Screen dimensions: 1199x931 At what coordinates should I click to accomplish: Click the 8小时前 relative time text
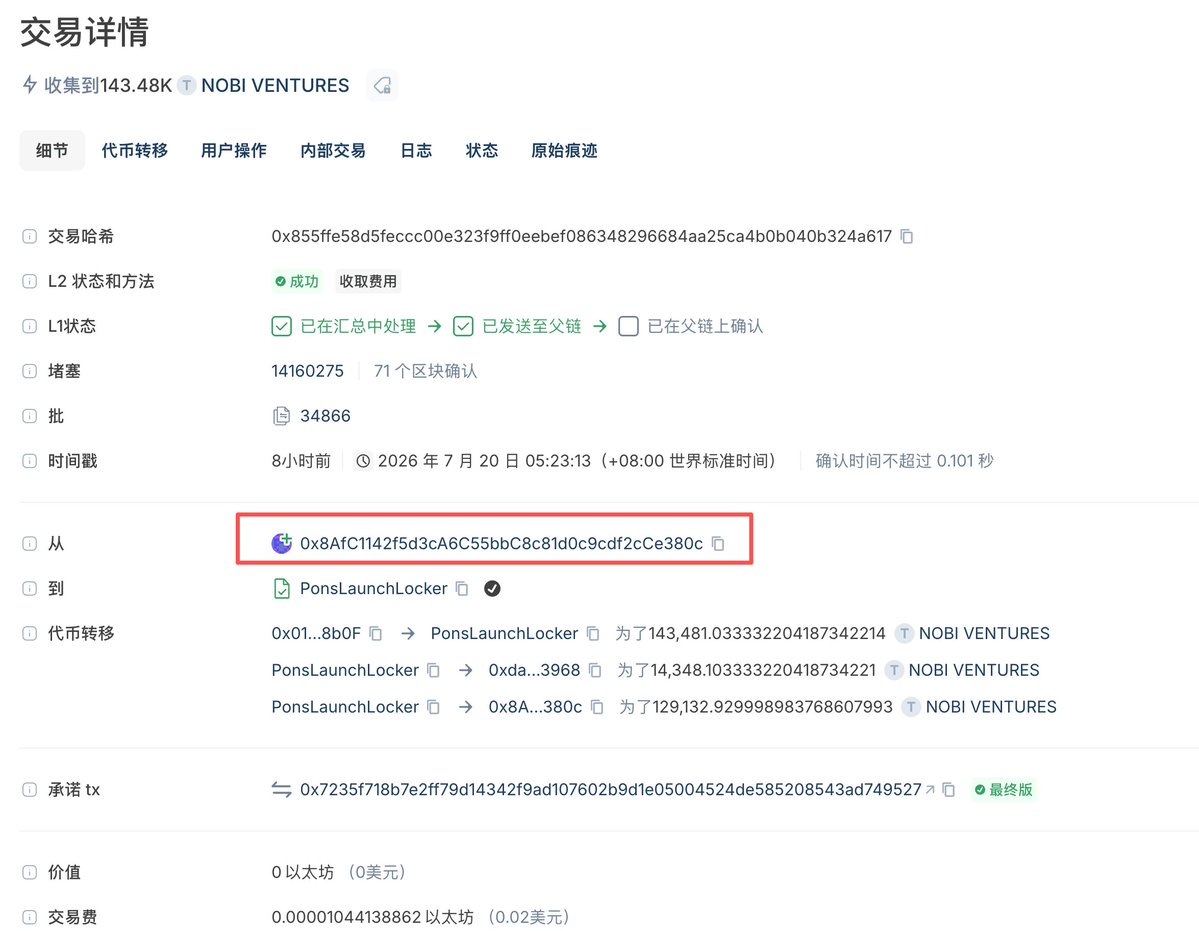[301, 461]
